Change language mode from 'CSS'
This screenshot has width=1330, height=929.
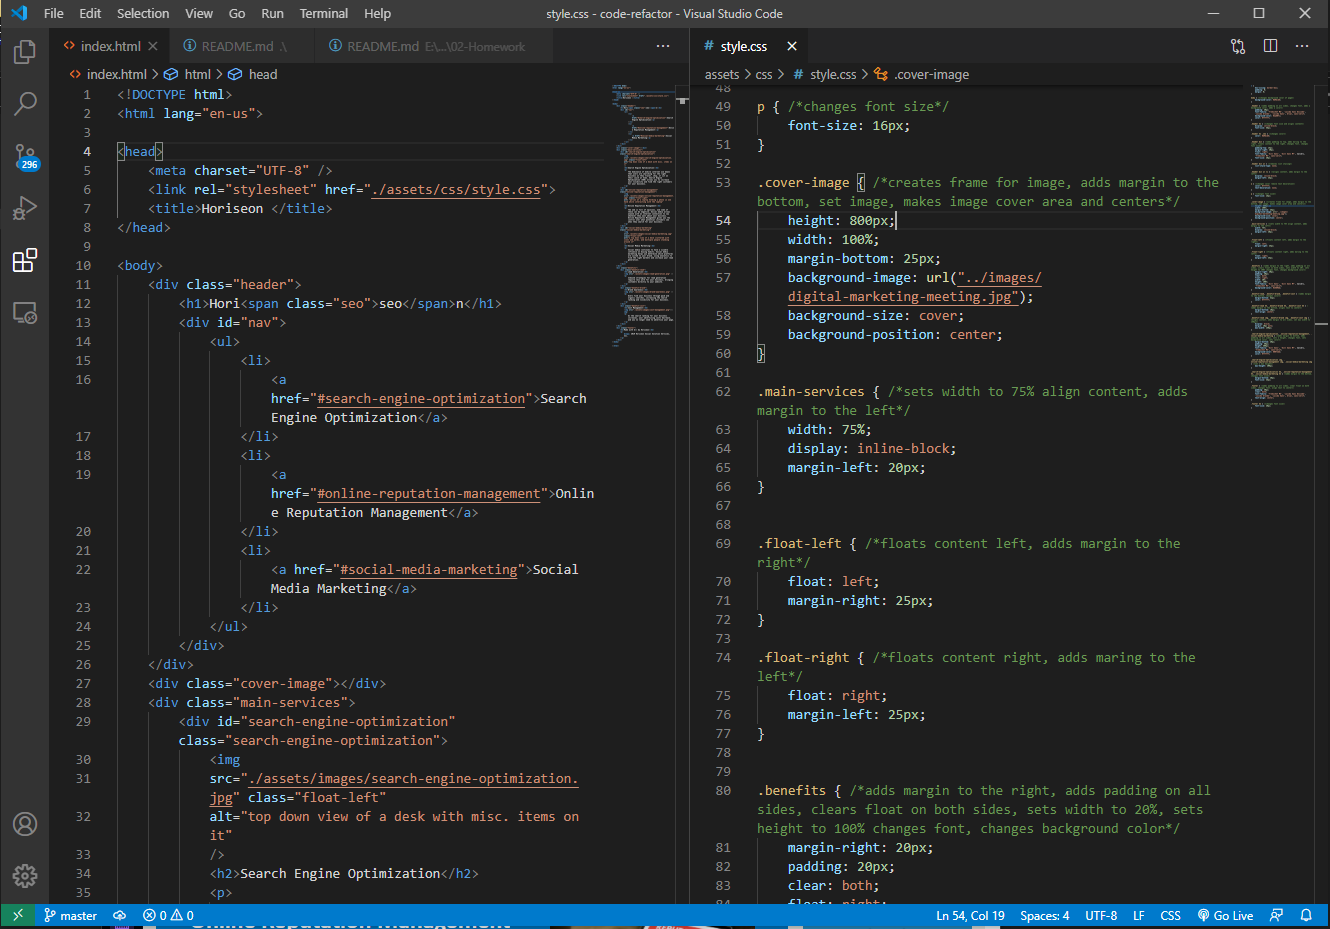pyautogui.click(x=1170, y=915)
